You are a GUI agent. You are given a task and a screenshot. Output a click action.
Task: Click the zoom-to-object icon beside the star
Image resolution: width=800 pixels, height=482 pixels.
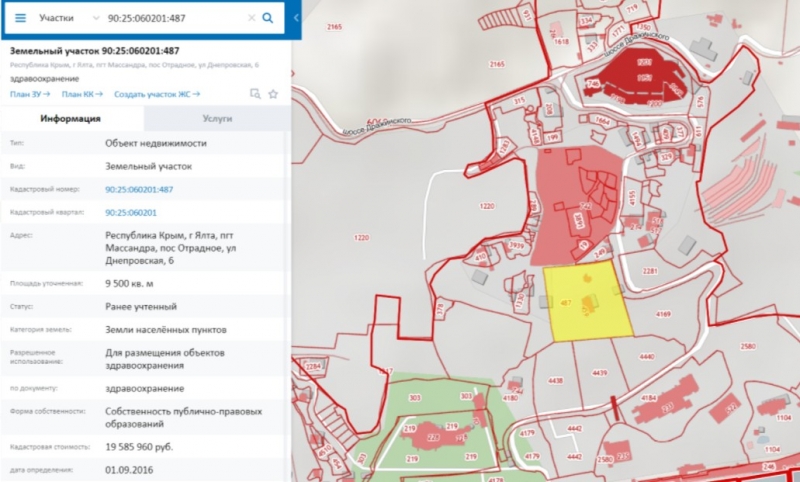coord(254,94)
